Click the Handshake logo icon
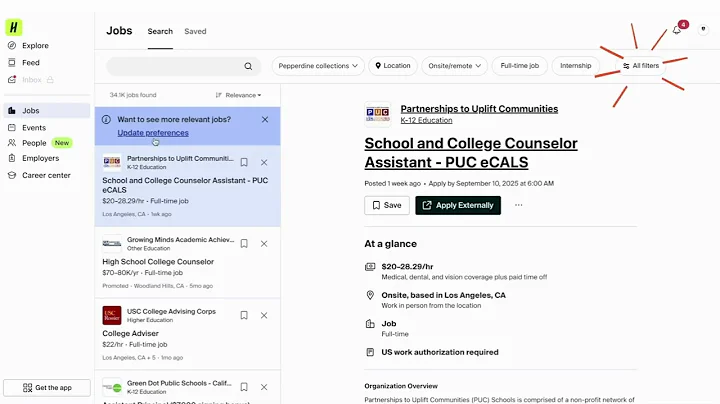The width and height of the screenshot is (720, 404). tap(14, 28)
